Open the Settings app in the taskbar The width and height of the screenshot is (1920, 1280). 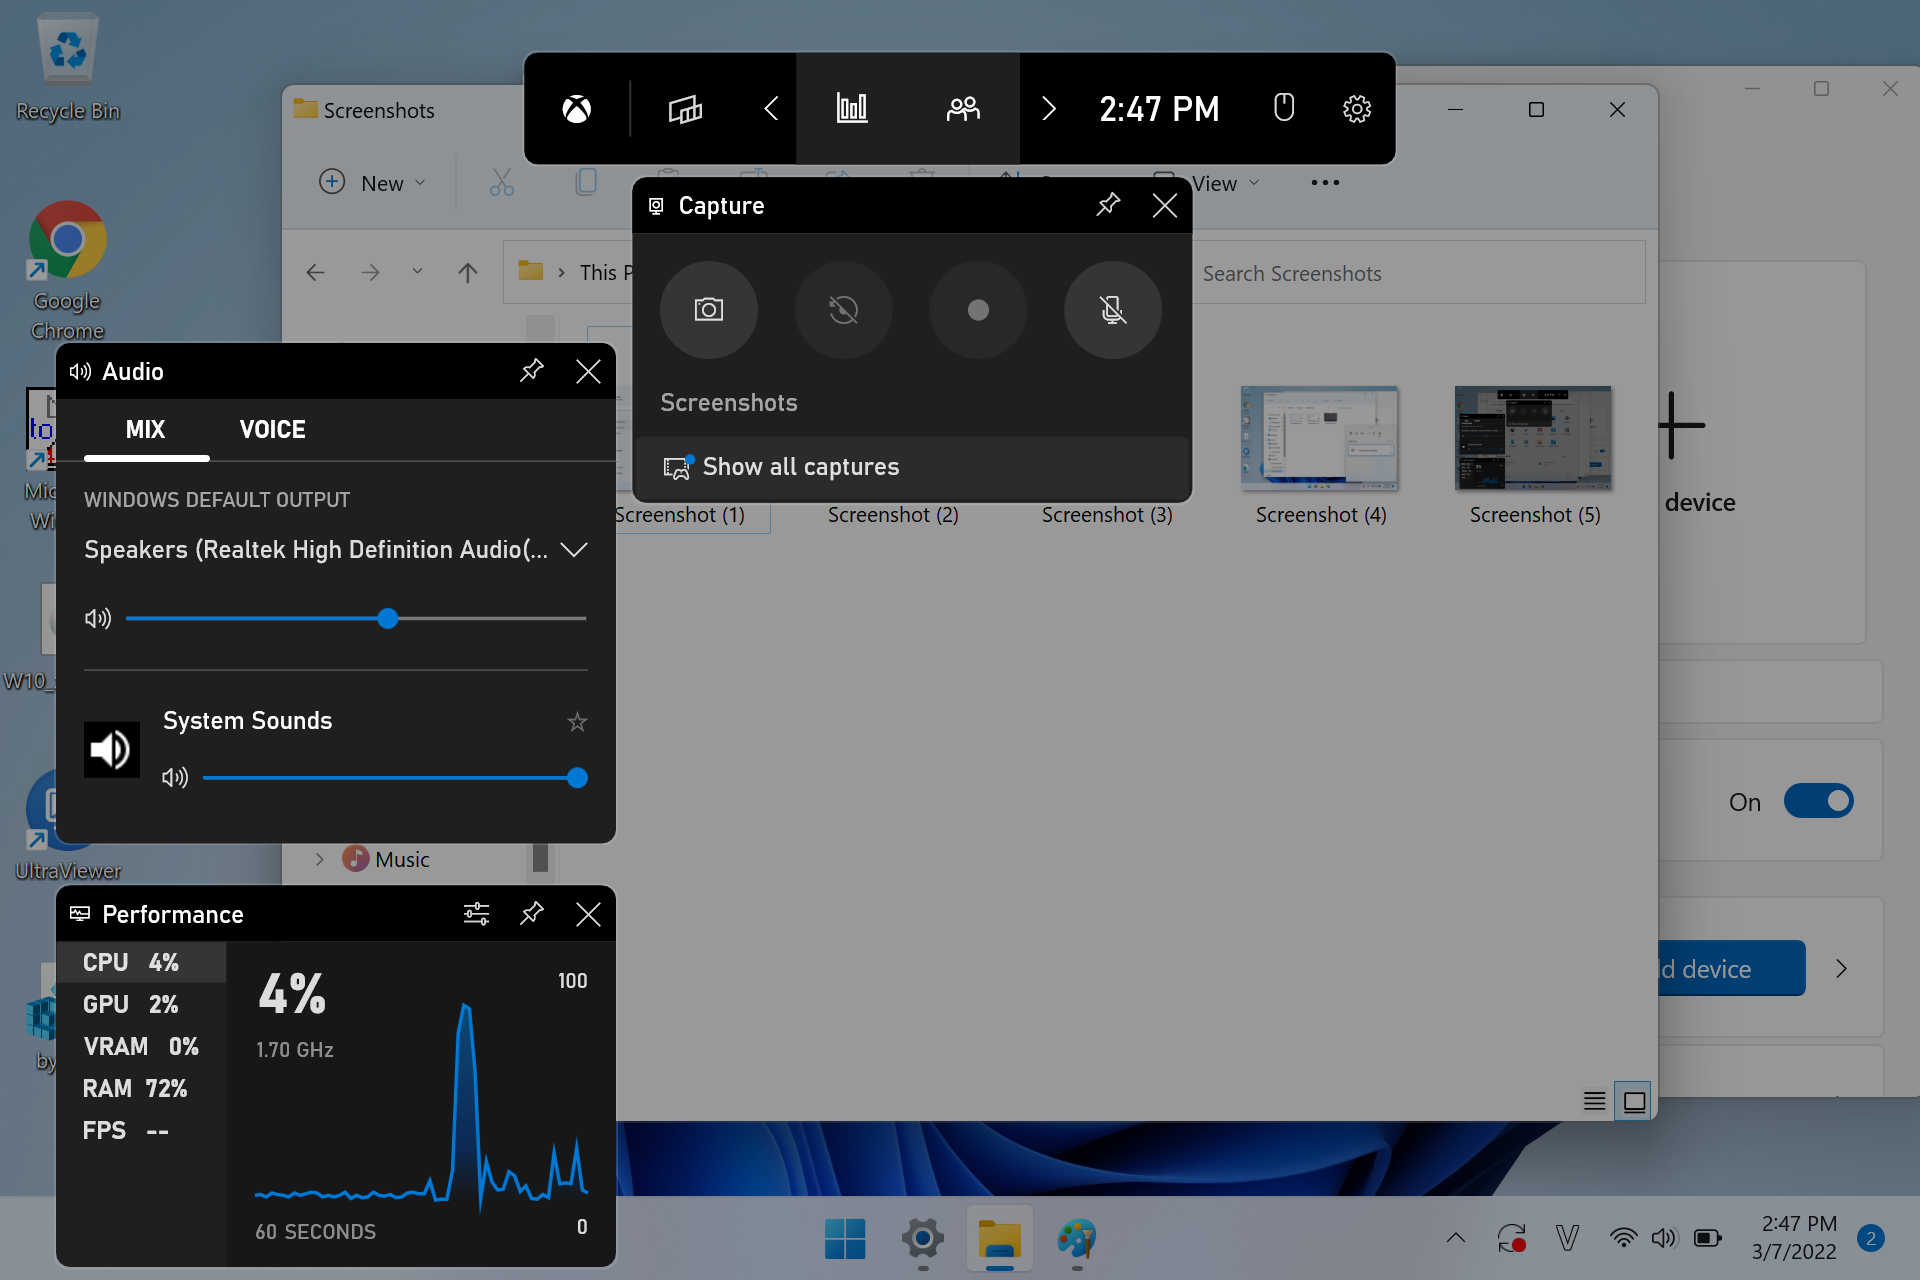(922, 1239)
